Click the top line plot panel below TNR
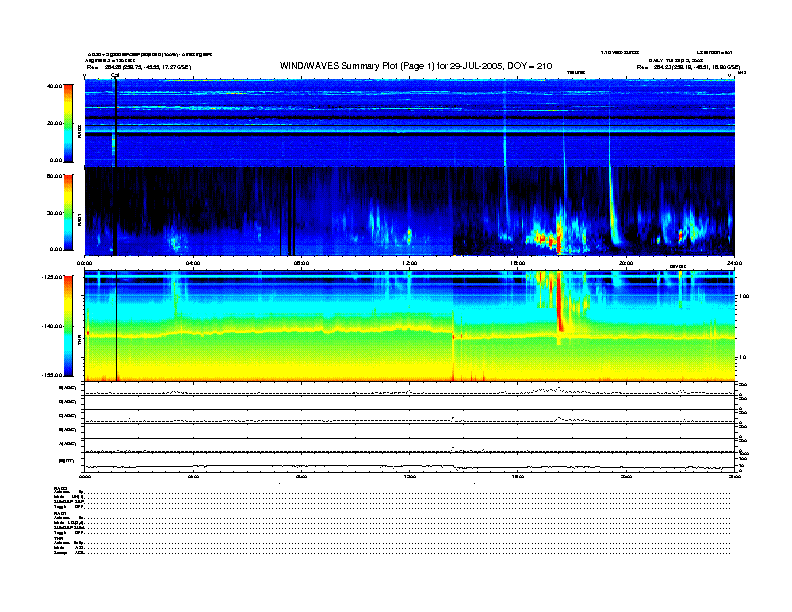Image resolution: width=792 pixels, height=612 pixels. click(x=410, y=389)
